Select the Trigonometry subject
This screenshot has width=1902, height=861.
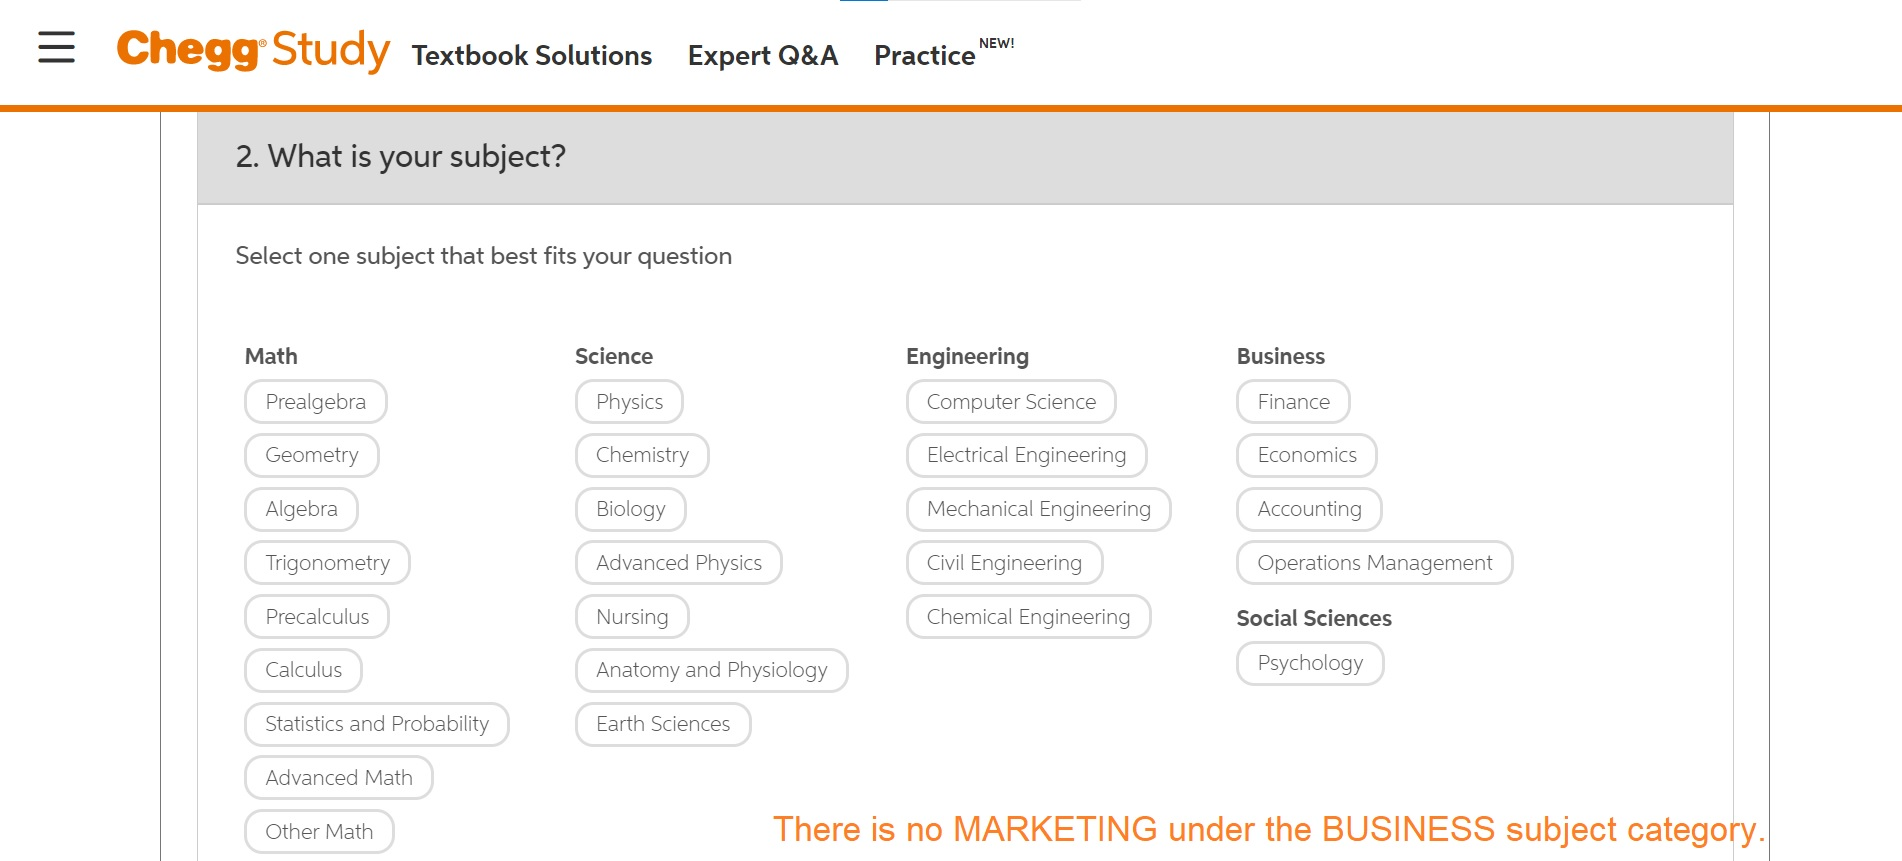(327, 562)
